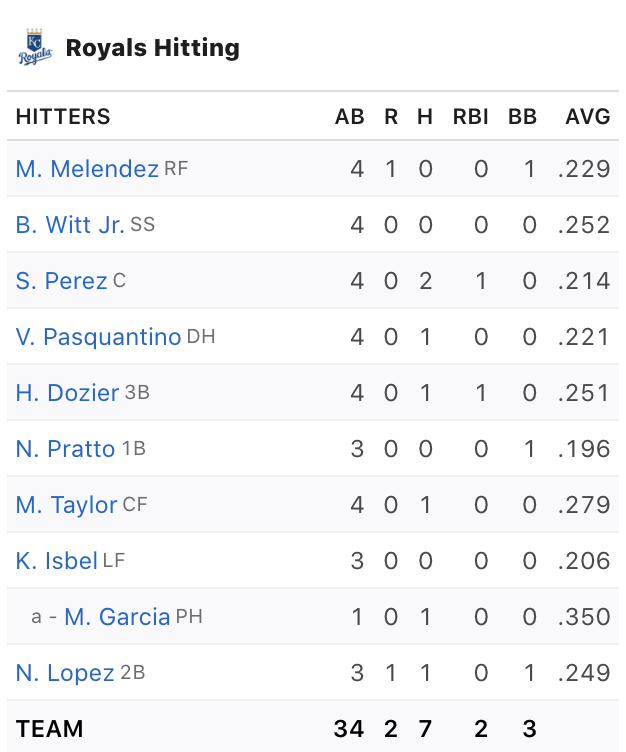Open N. Pratto player profile
Image resolution: width=626 pixels, height=752 pixels.
(x=65, y=449)
